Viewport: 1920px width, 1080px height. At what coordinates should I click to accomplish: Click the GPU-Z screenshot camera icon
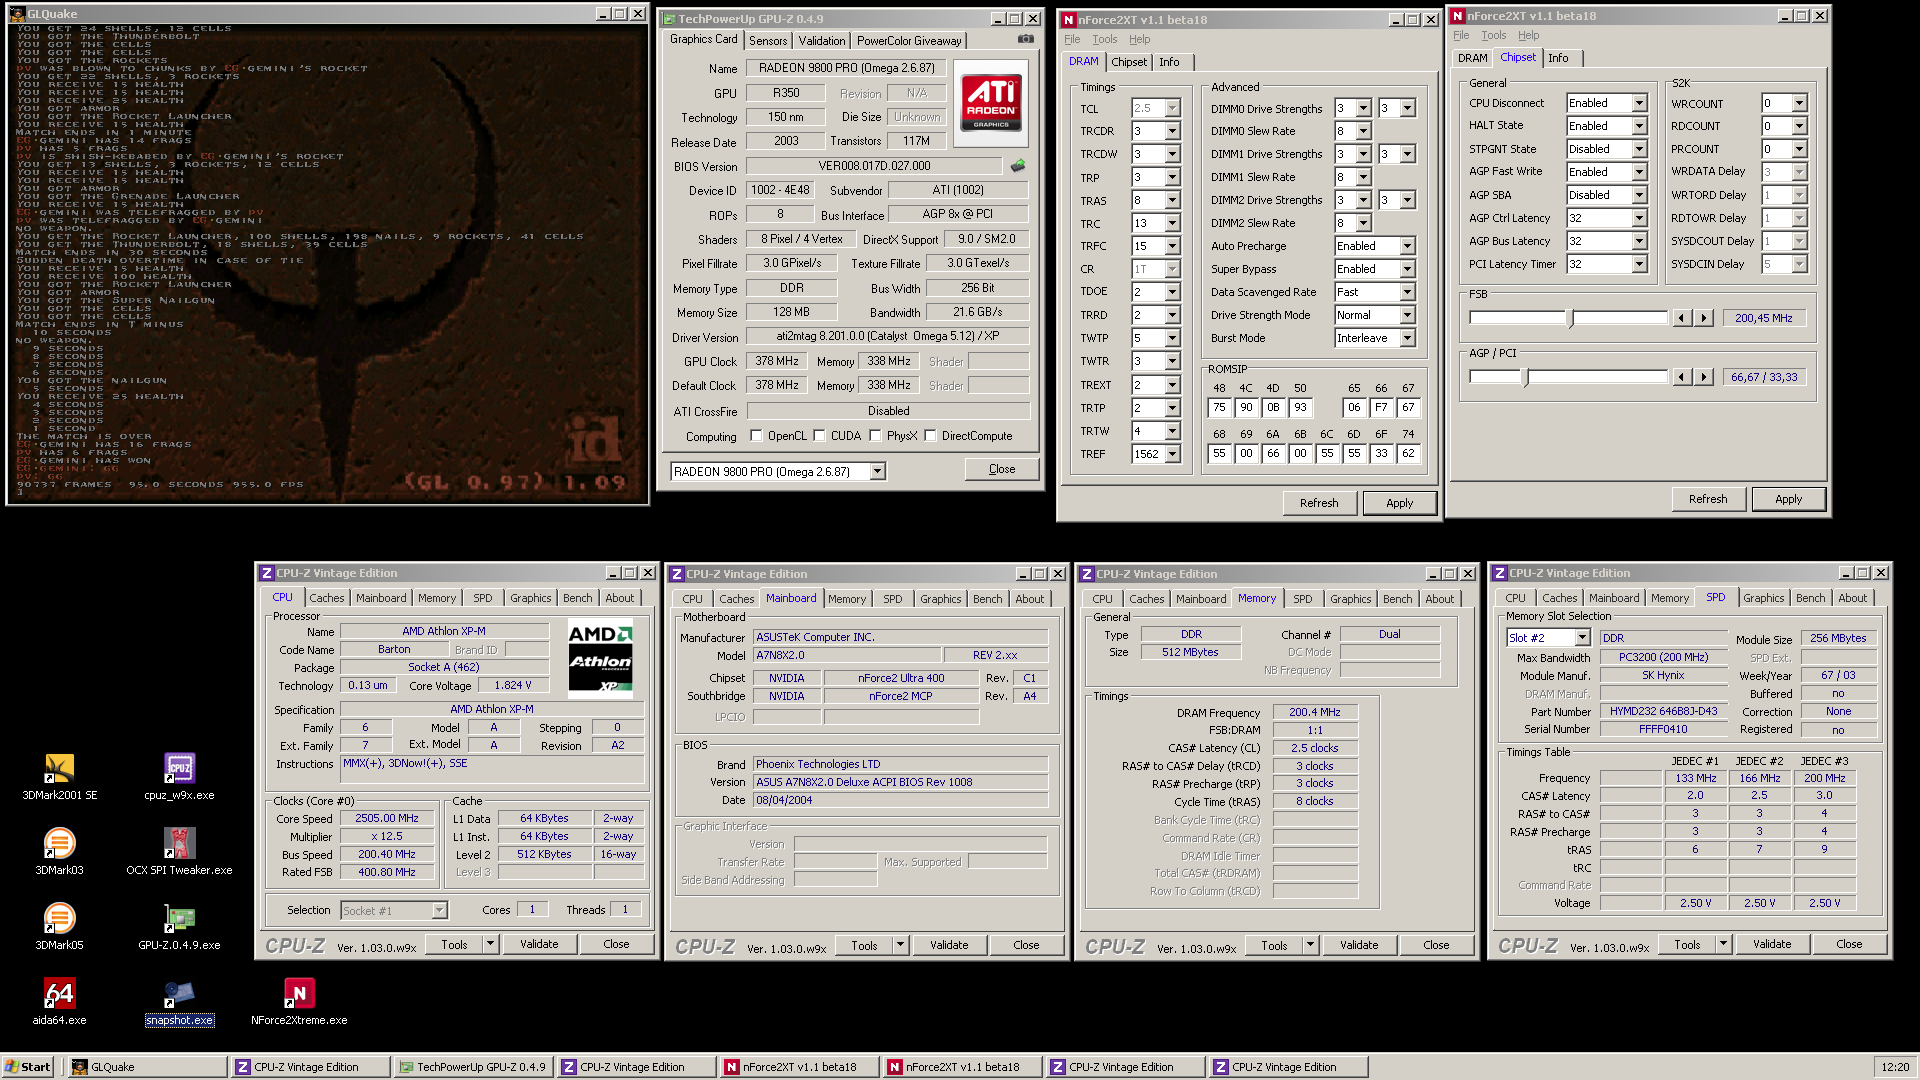pyautogui.click(x=1026, y=39)
